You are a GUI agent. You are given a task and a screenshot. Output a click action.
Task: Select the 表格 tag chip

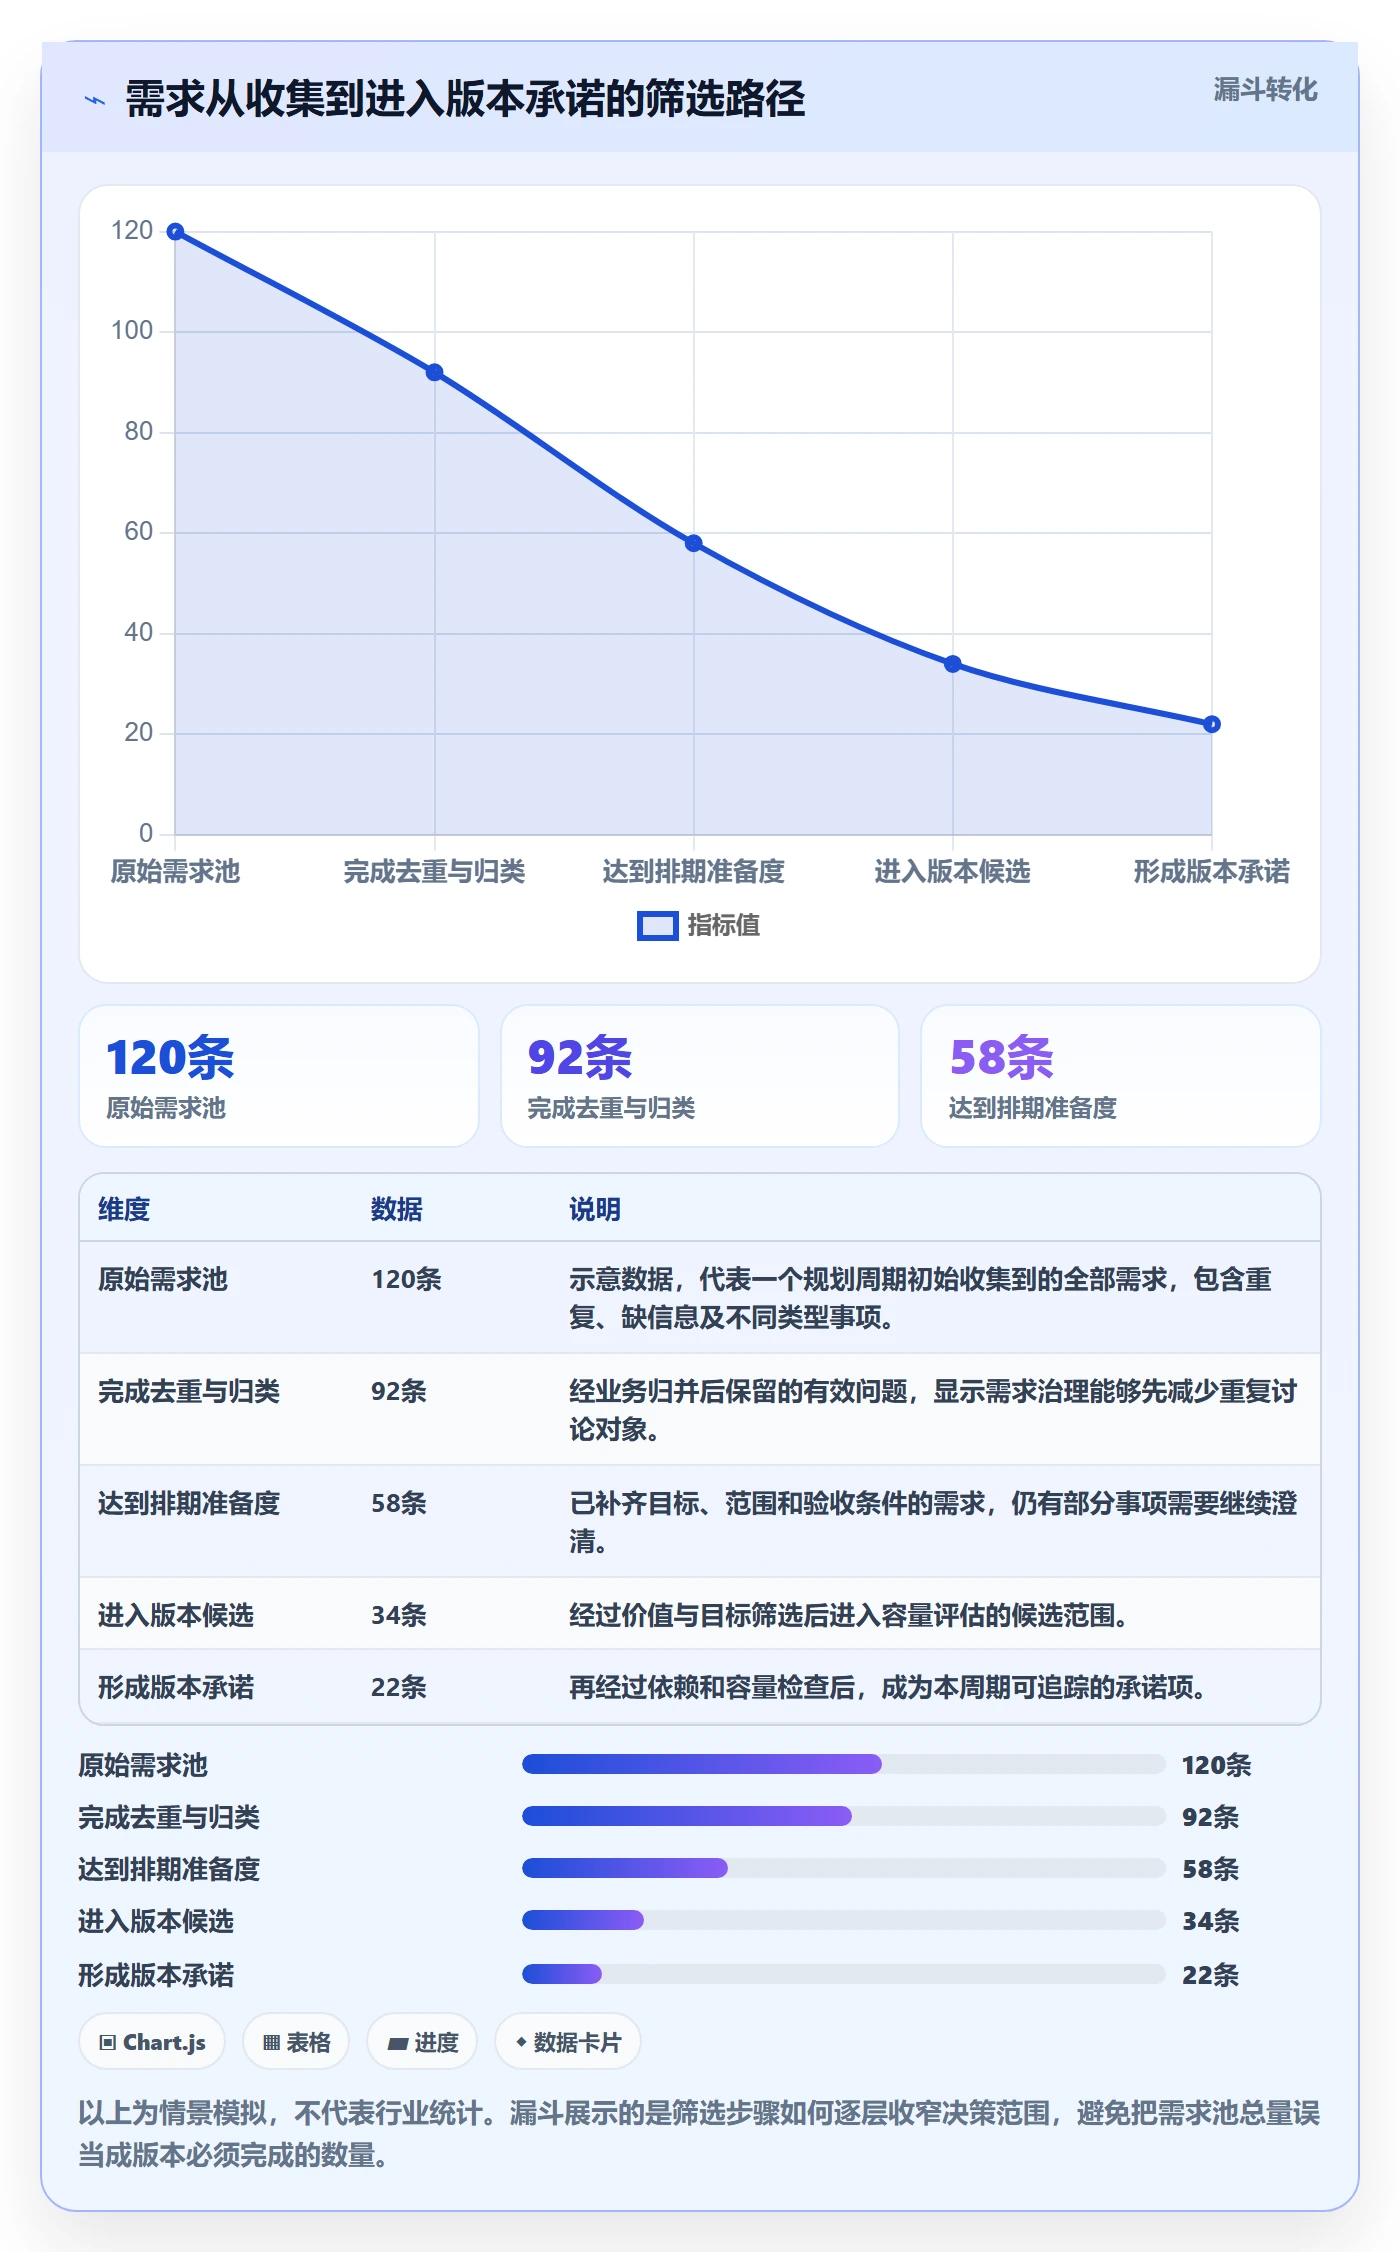pyautogui.click(x=296, y=2042)
